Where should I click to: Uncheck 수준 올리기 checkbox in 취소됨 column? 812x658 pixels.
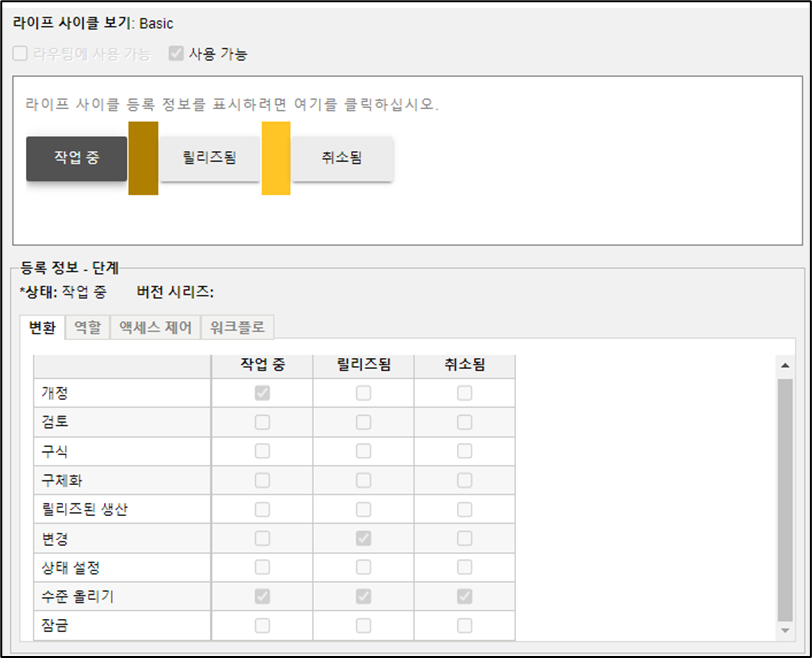tap(465, 596)
